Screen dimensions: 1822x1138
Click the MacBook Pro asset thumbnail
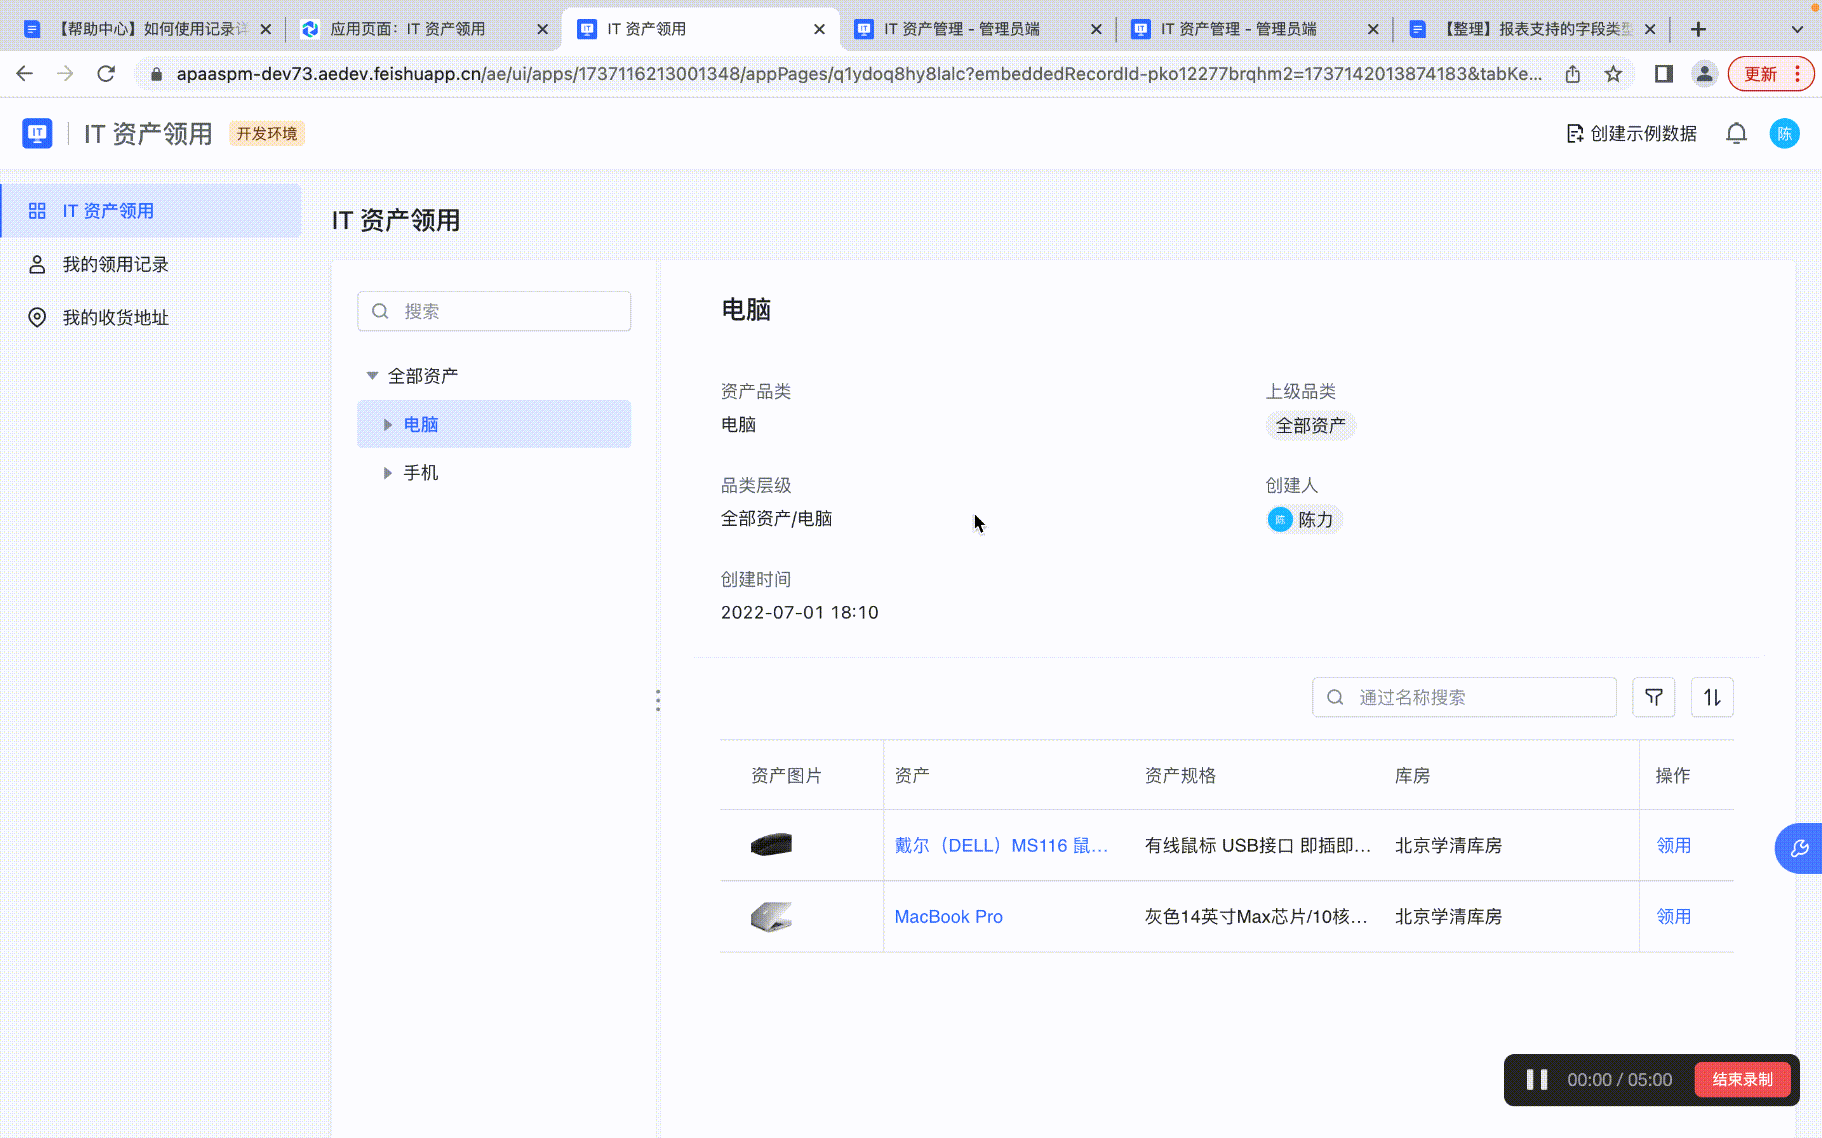771,916
